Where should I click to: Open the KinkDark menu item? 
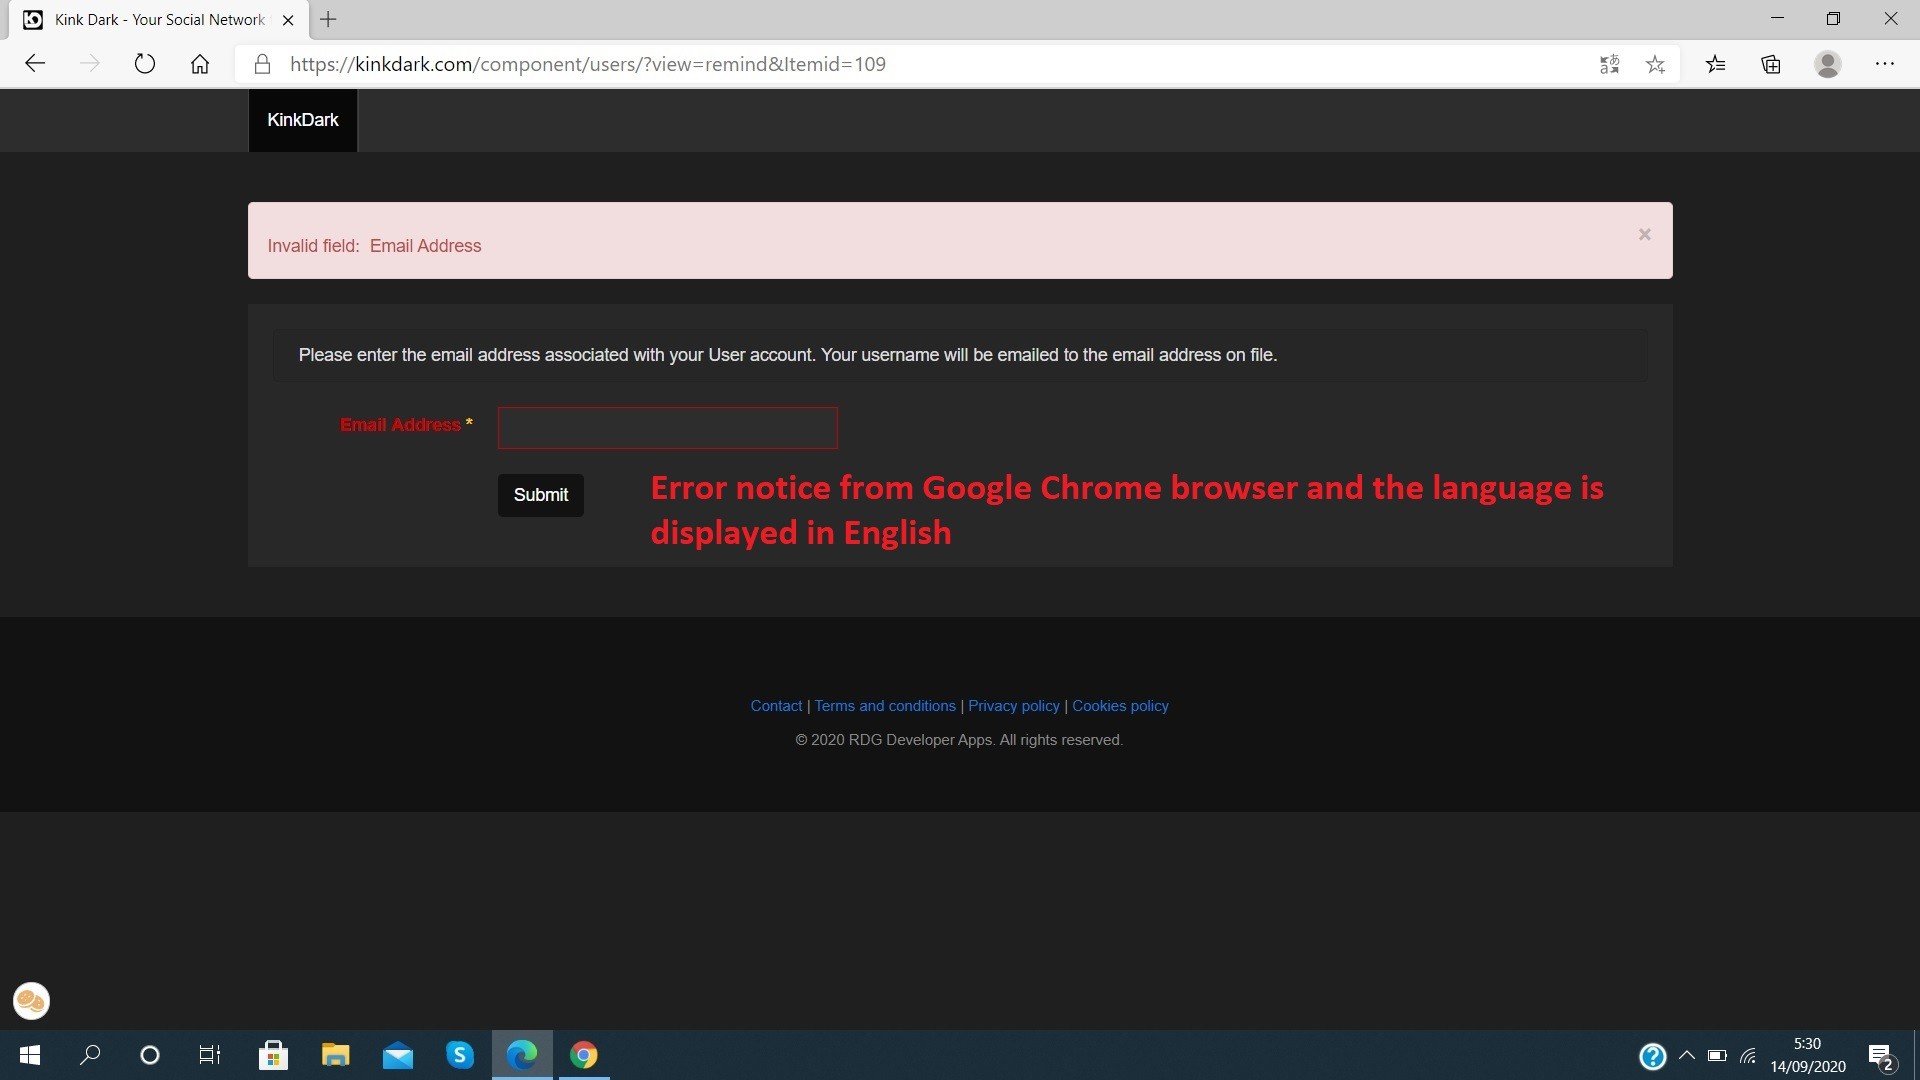coord(302,120)
